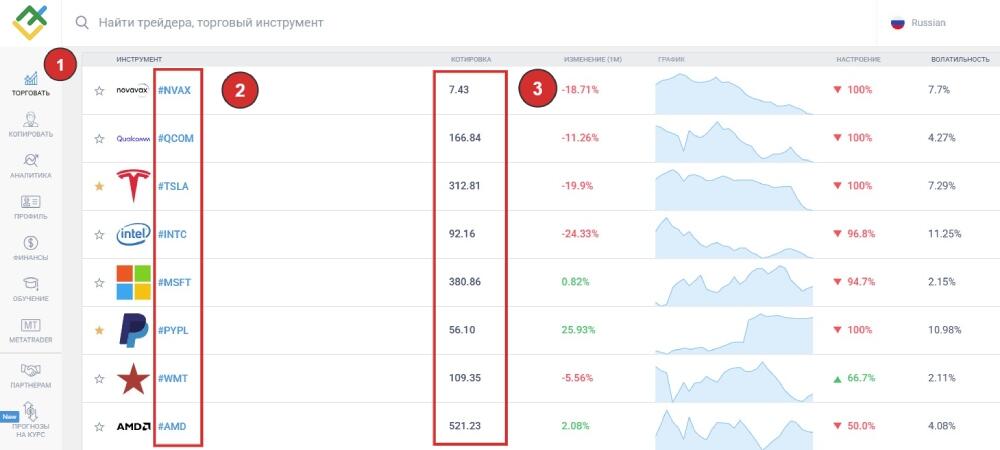1000x450 pixels.
Task: Toggle favorite star for #AMD
Action: pos(99,426)
